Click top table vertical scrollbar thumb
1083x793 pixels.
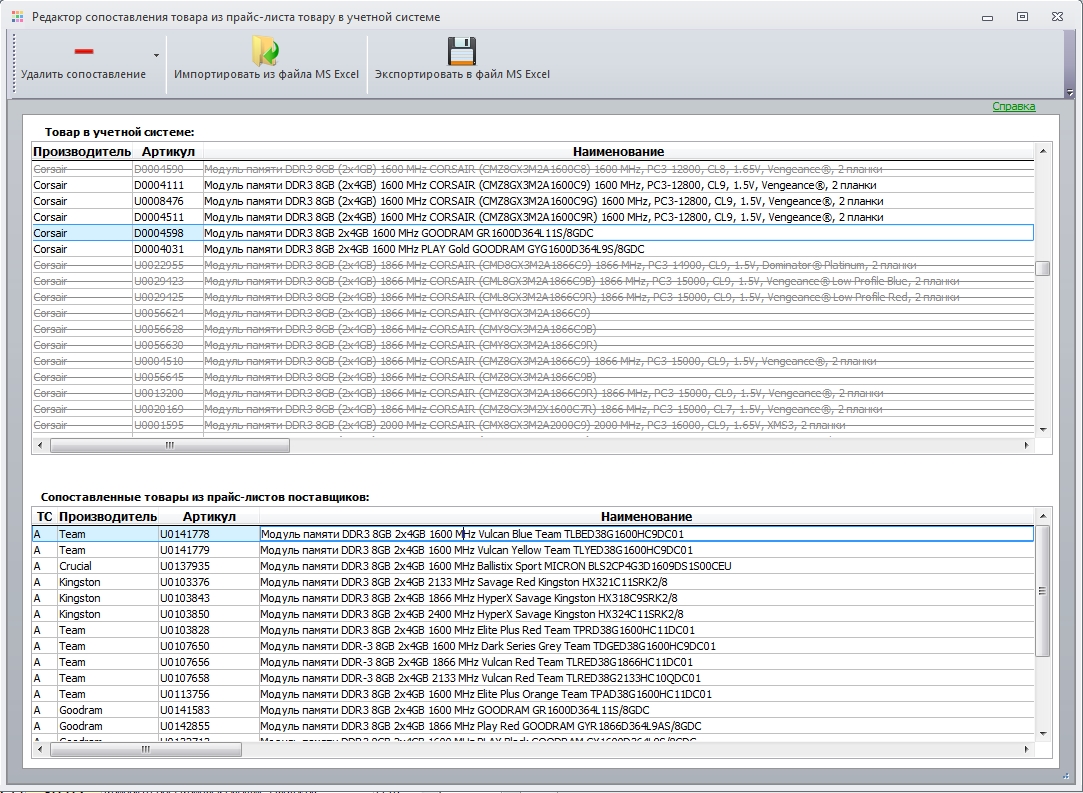[1043, 268]
